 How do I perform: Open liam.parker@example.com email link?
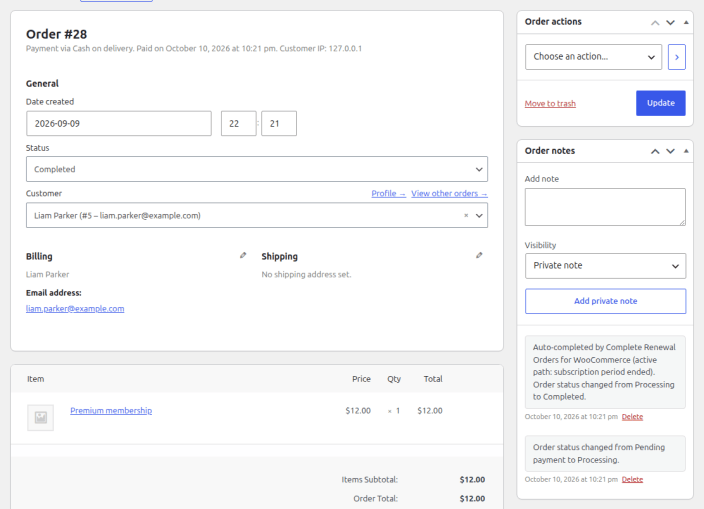(x=75, y=309)
